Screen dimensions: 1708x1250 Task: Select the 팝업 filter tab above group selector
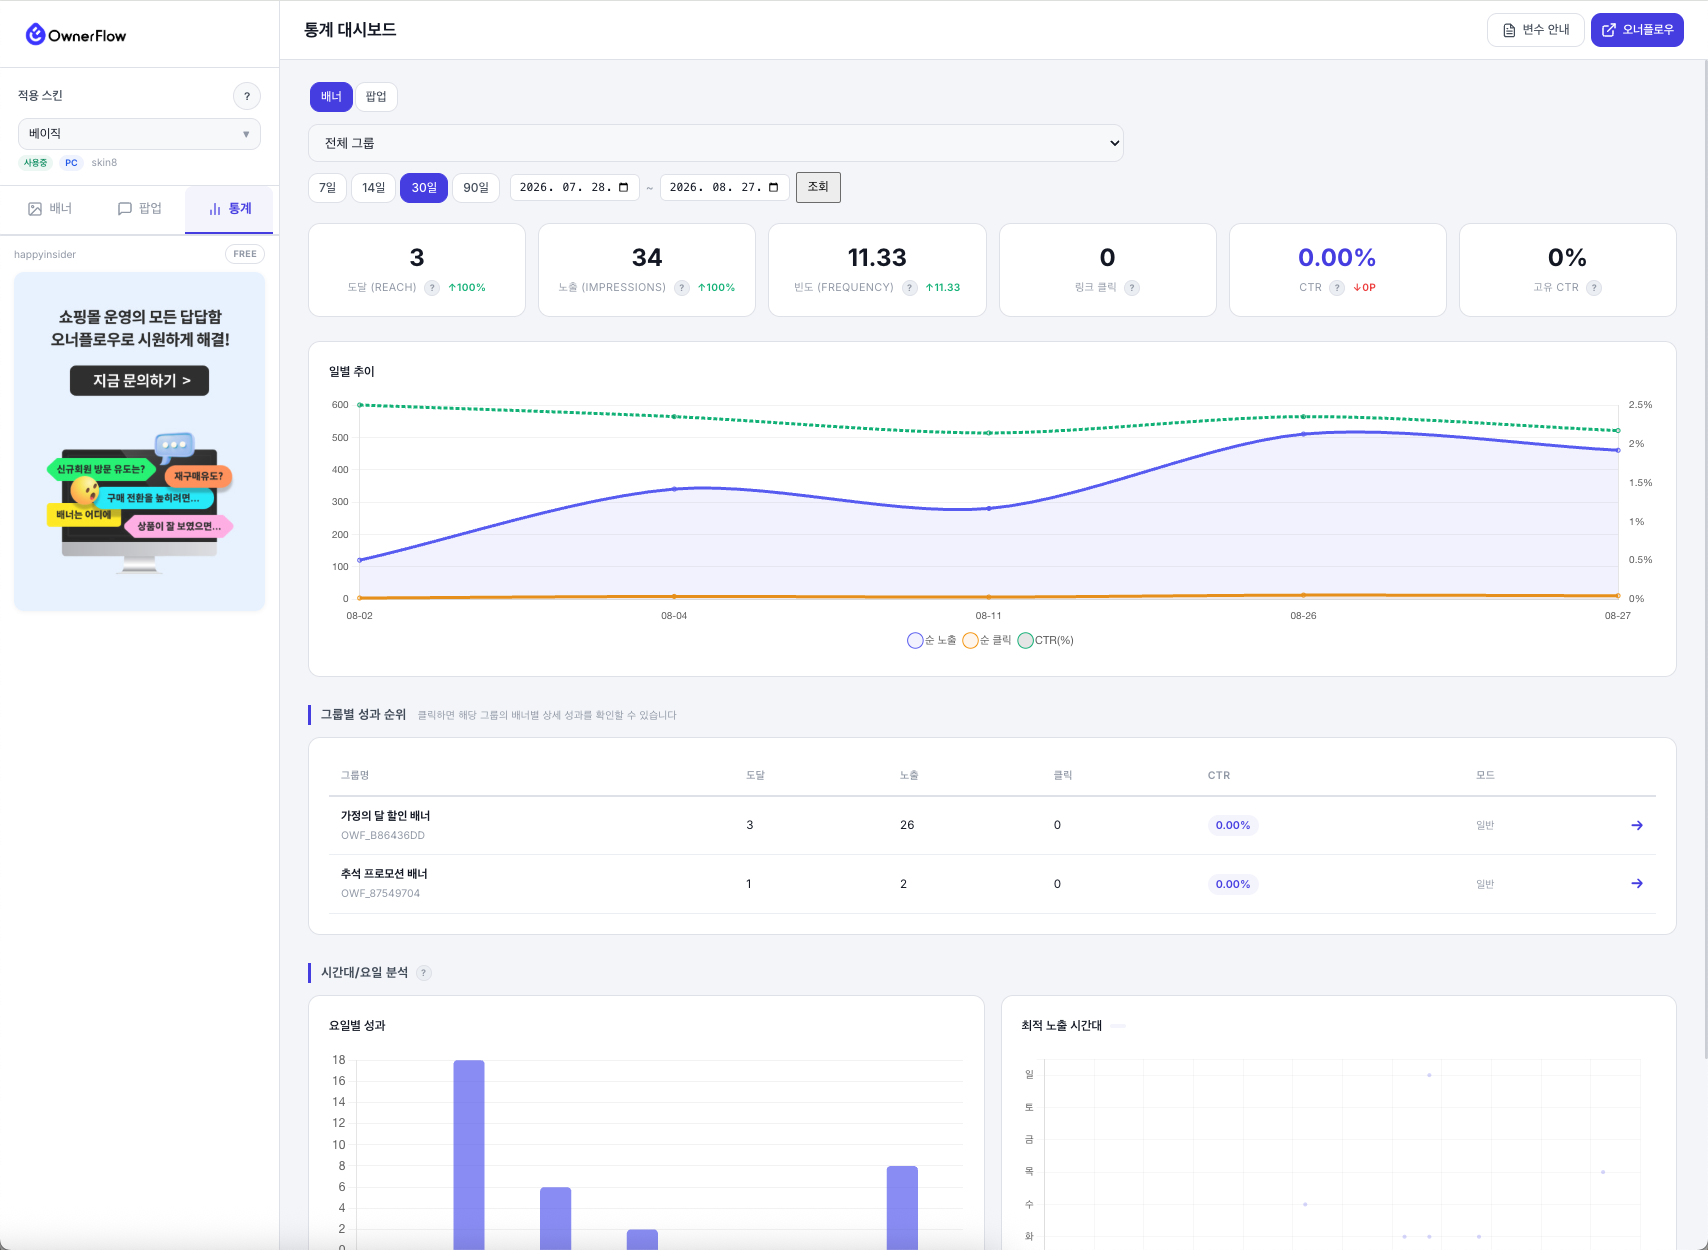376,97
